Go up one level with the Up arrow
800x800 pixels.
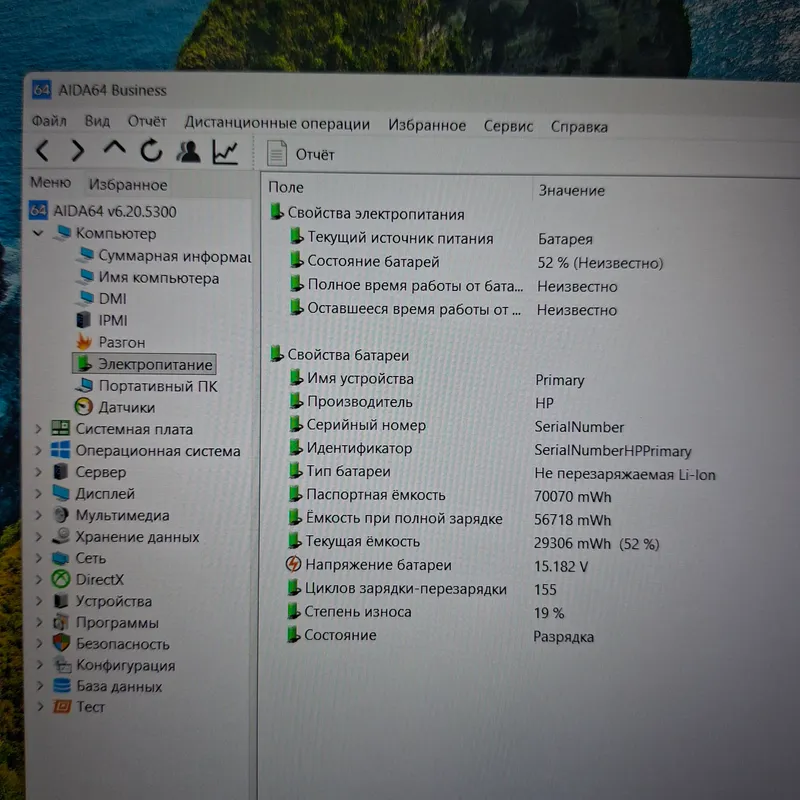point(114,148)
